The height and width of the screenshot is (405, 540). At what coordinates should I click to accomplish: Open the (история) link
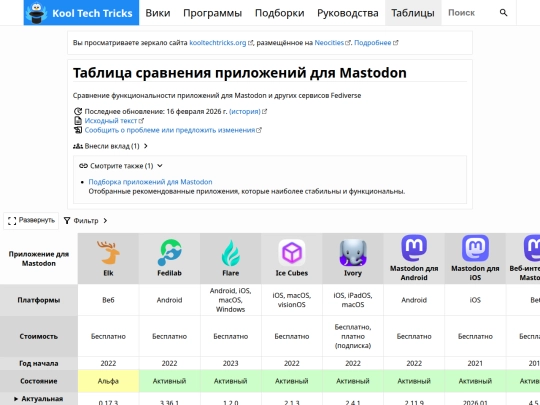(x=245, y=111)
